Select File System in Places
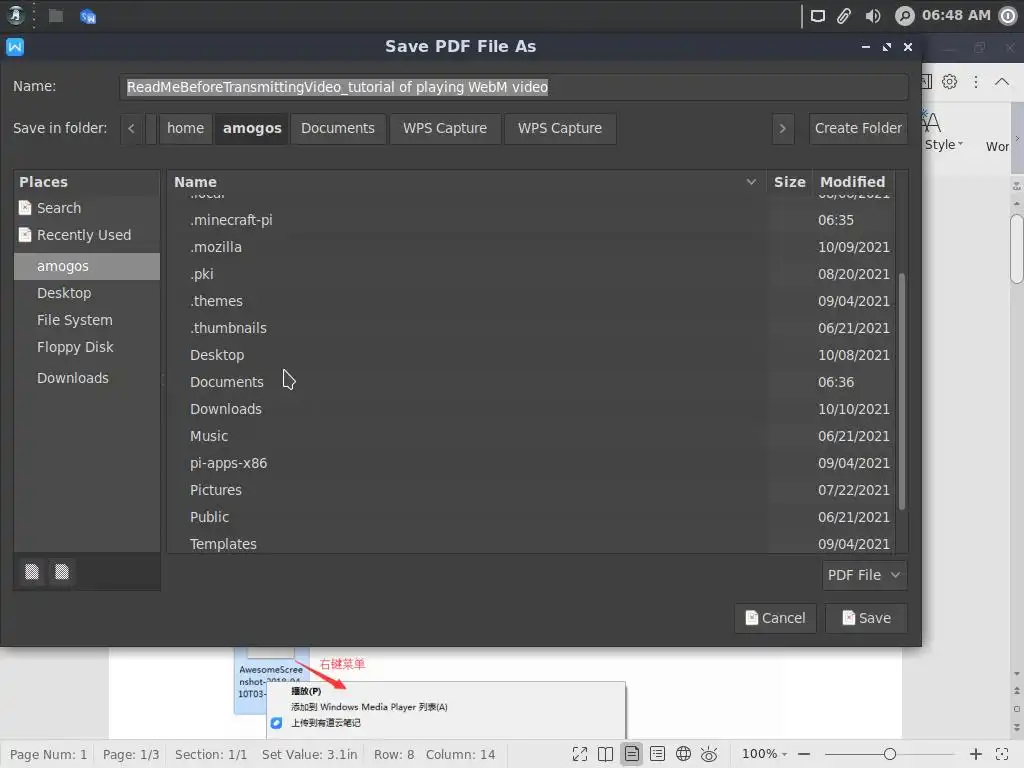This screenshot has width=1024, height=768. point(87,320)
